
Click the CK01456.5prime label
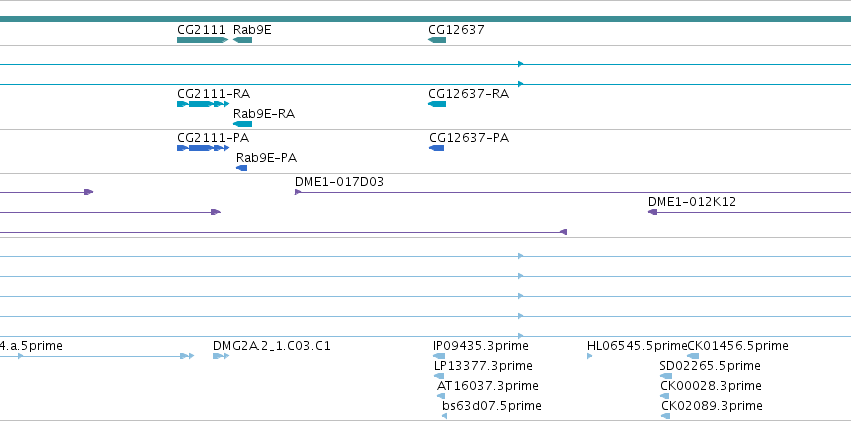738,346
